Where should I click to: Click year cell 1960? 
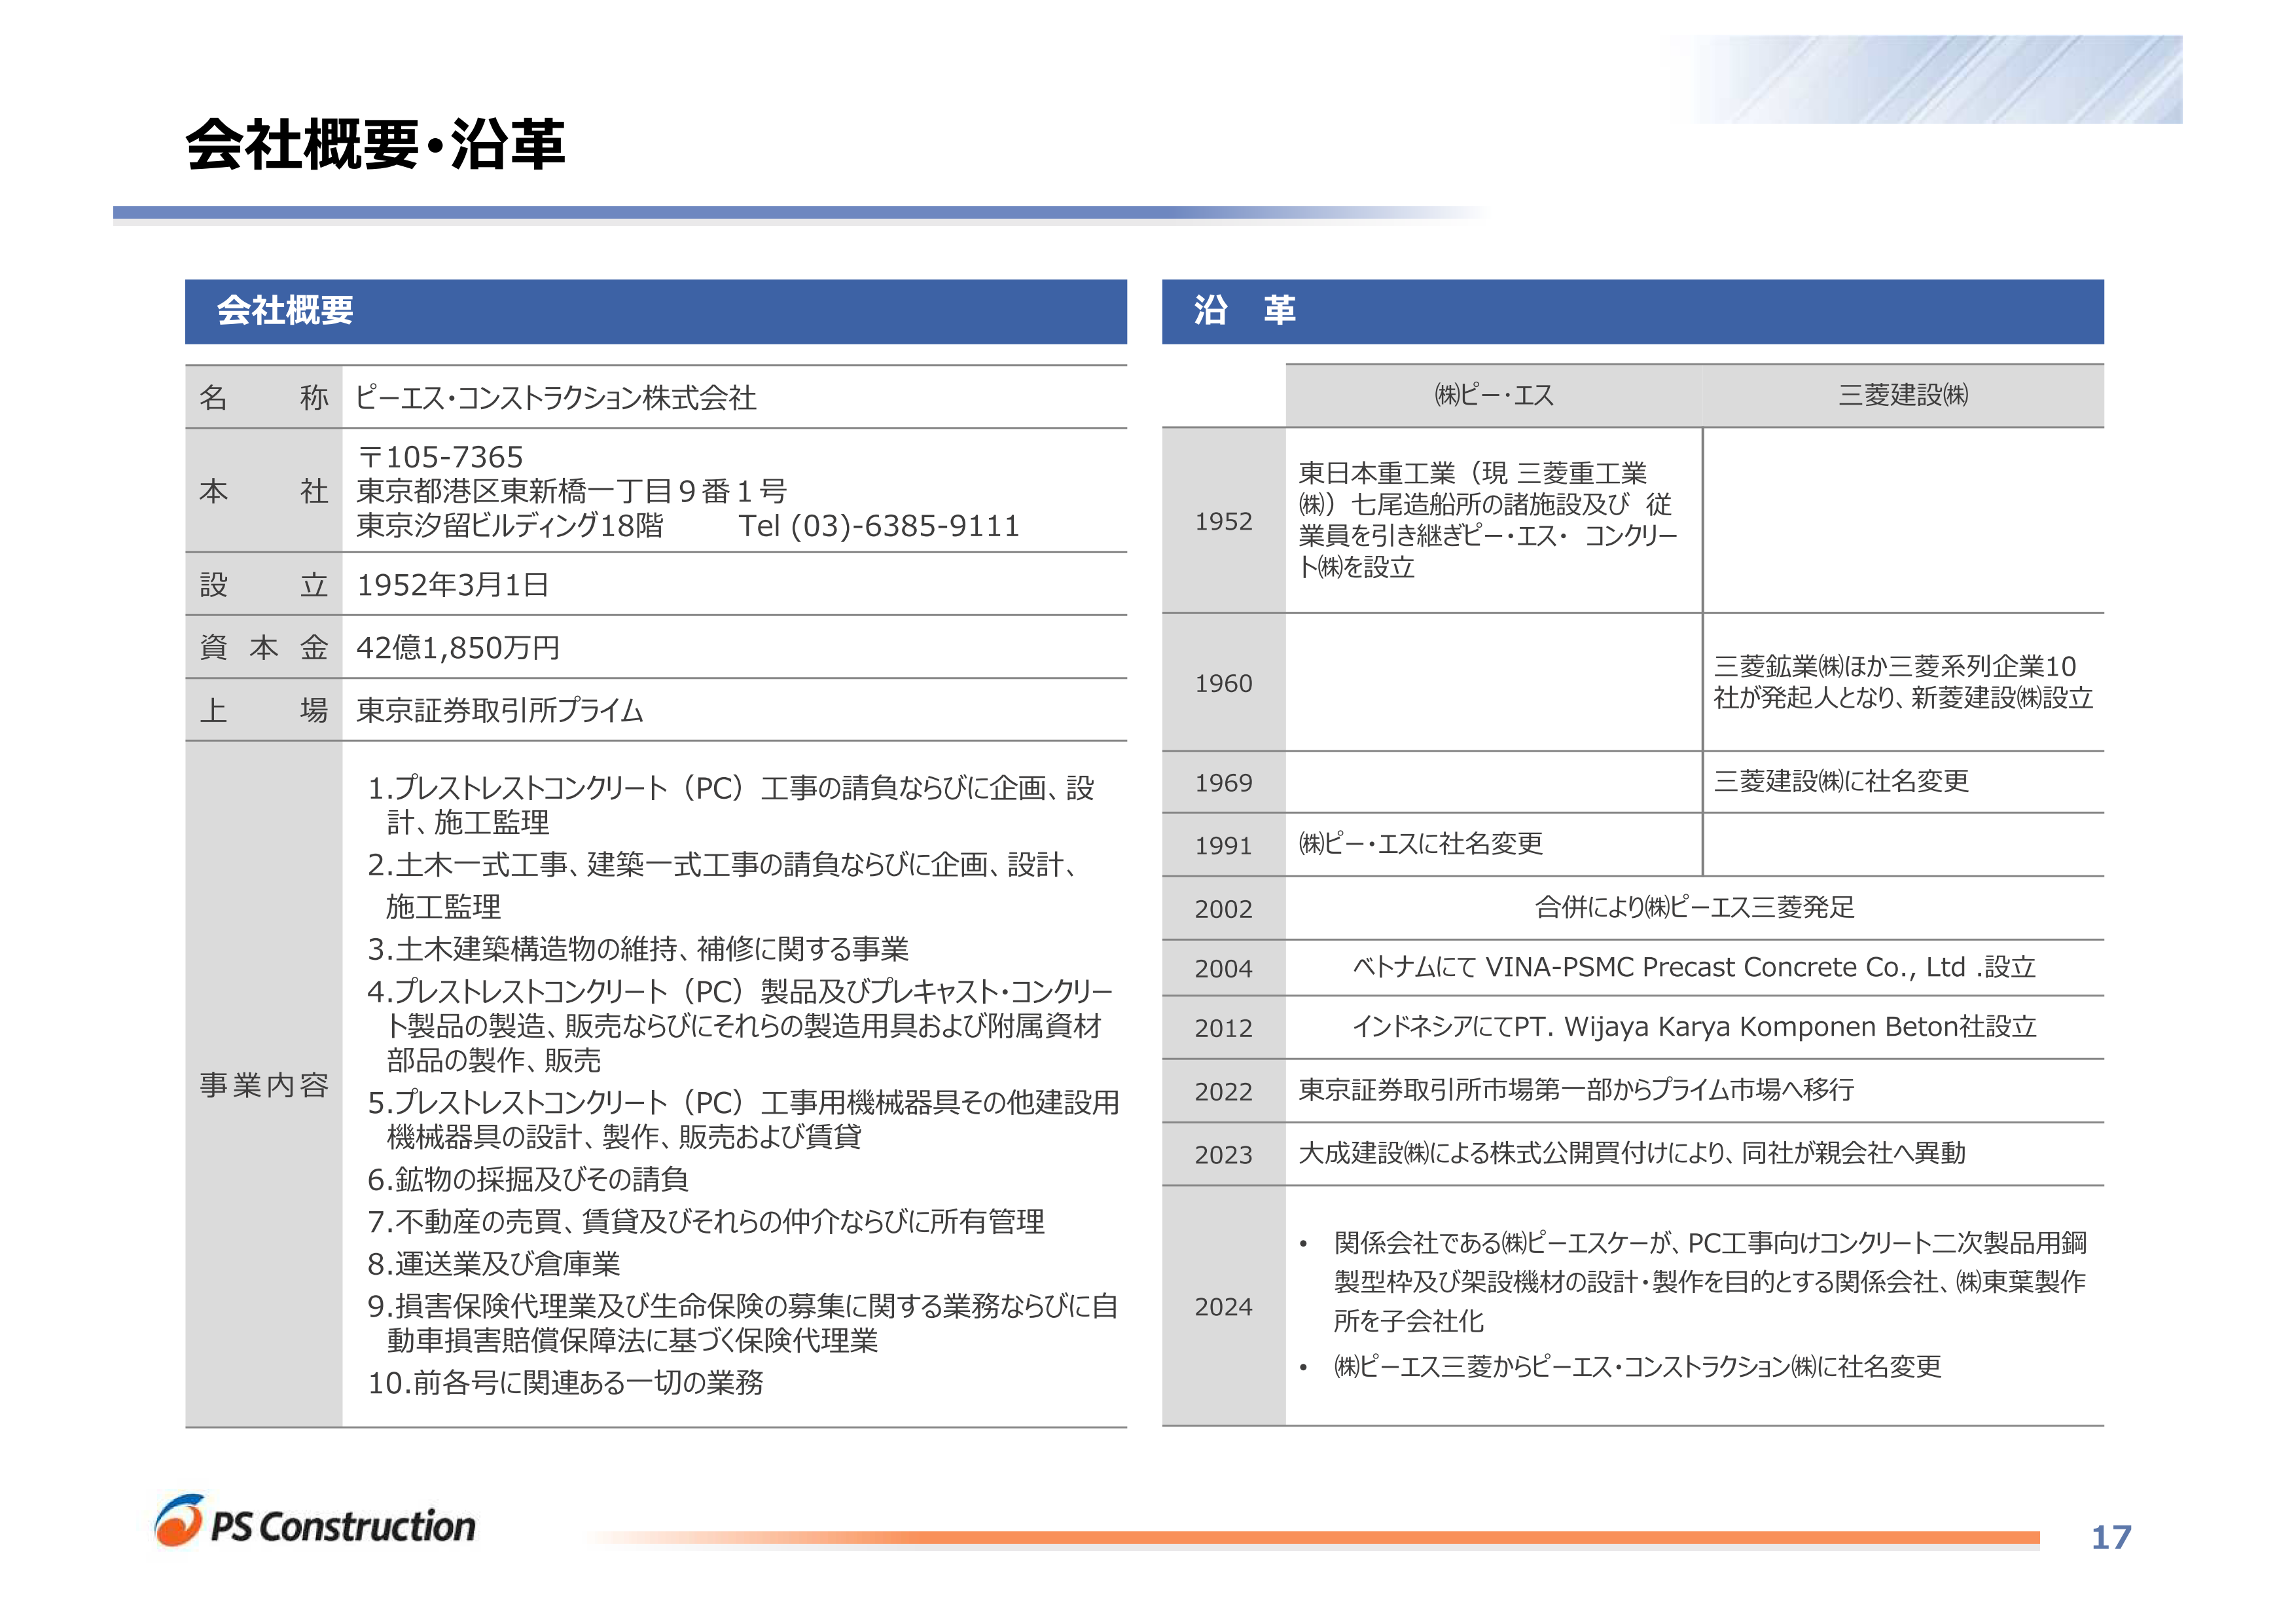1224,684
